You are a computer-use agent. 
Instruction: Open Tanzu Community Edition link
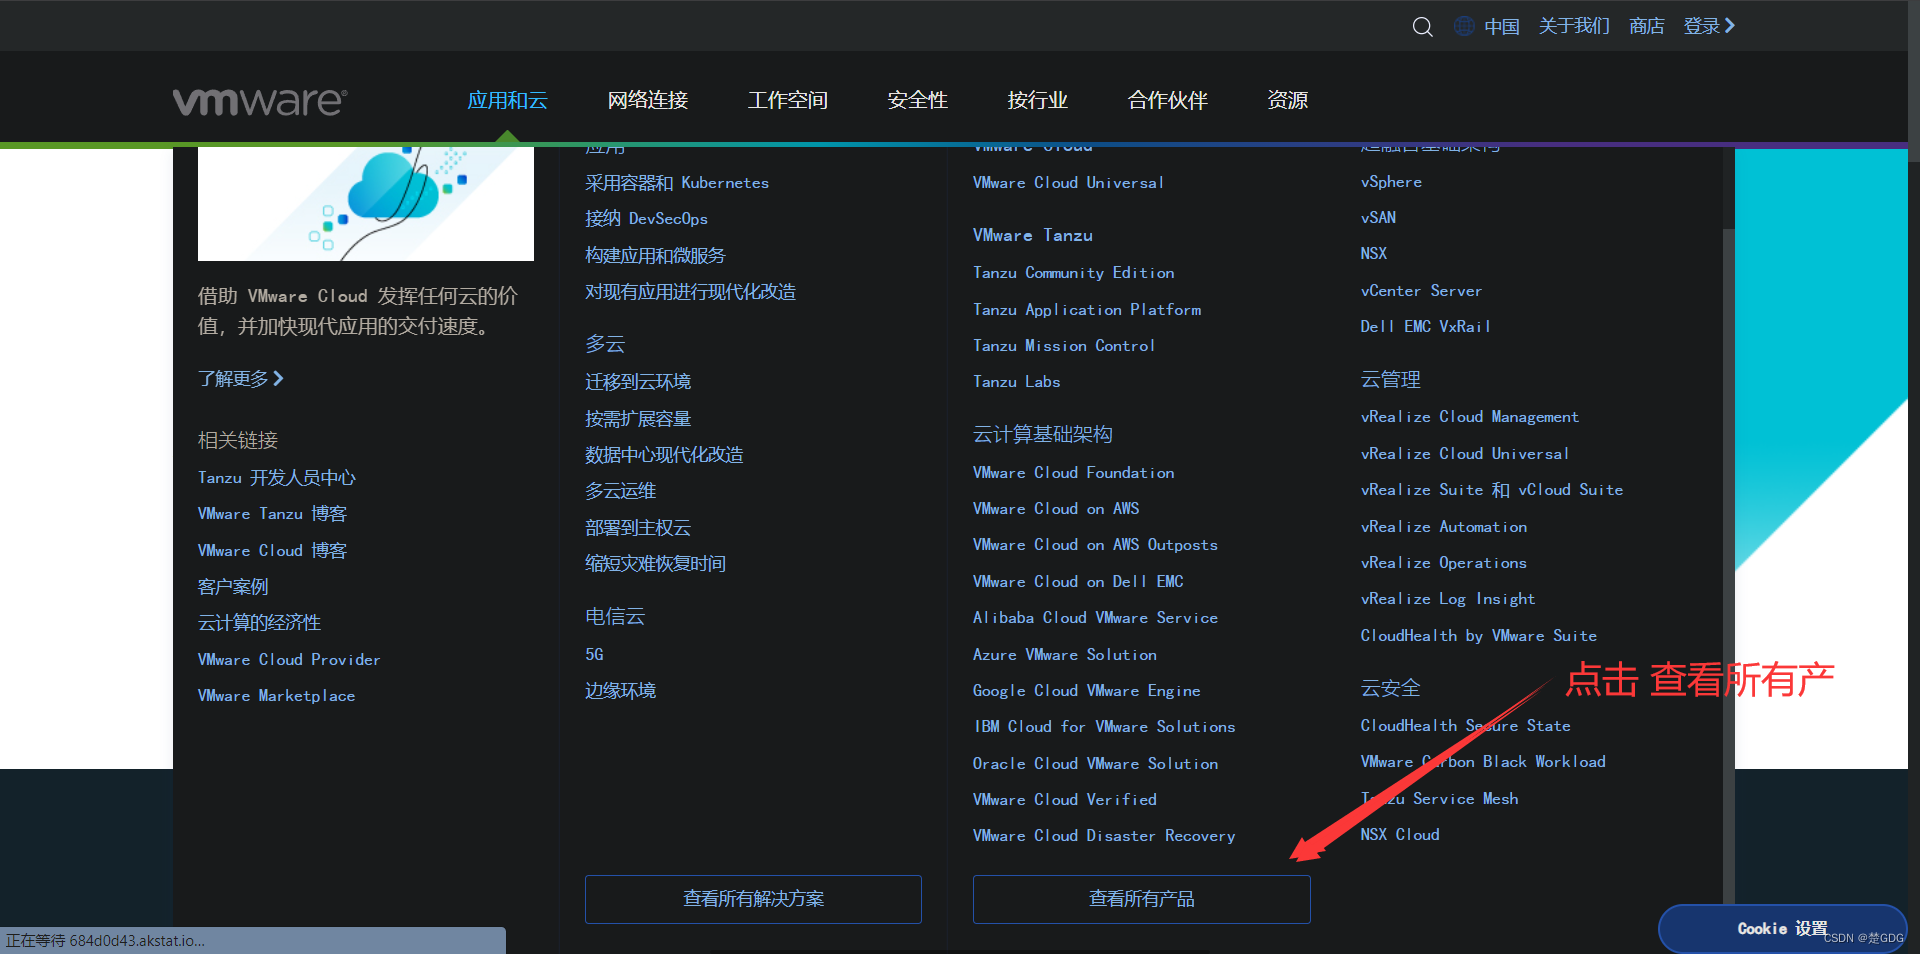click(x=1074, y=273)
